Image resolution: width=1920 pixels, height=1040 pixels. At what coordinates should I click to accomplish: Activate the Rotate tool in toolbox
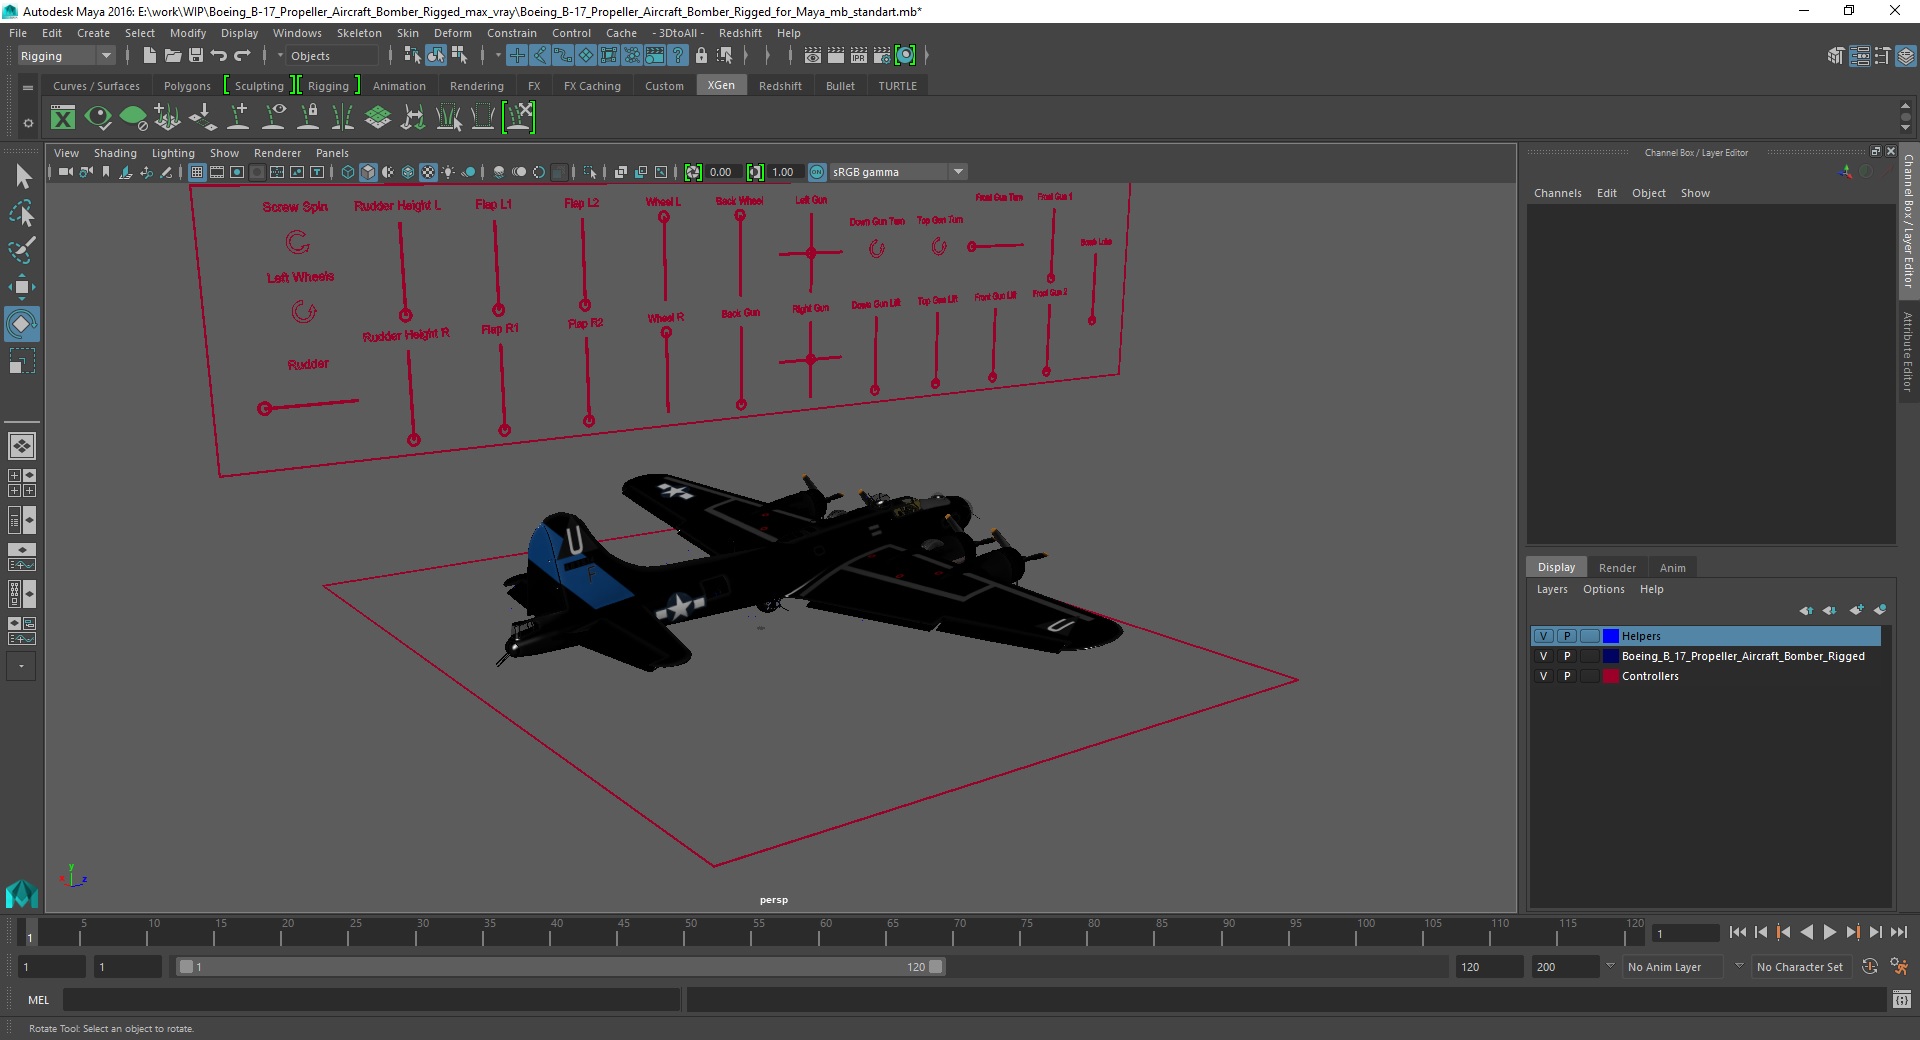coord(22,324)
